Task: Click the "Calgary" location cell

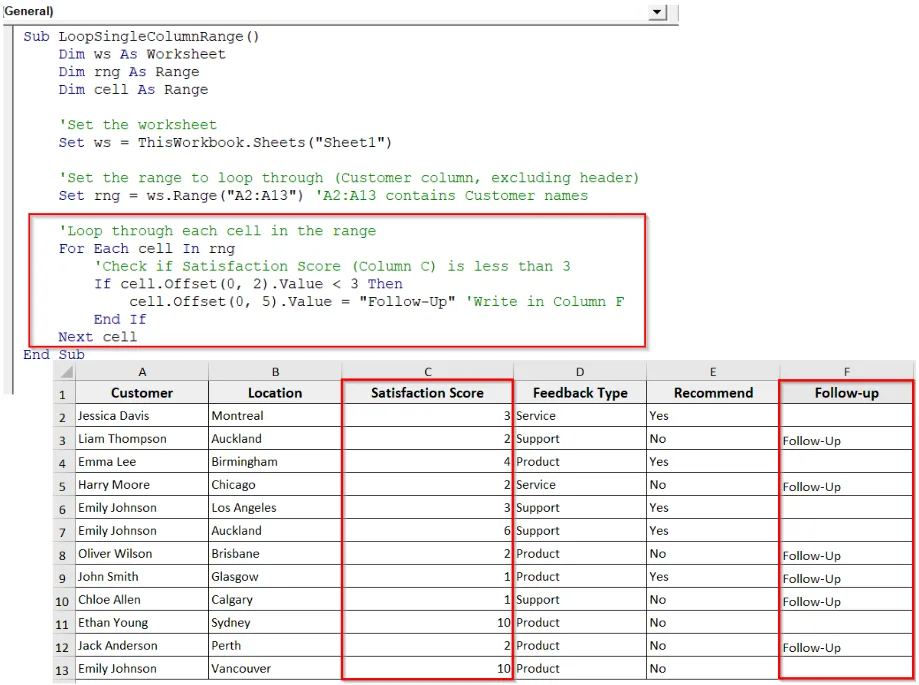Action: (x=275, y=599)
